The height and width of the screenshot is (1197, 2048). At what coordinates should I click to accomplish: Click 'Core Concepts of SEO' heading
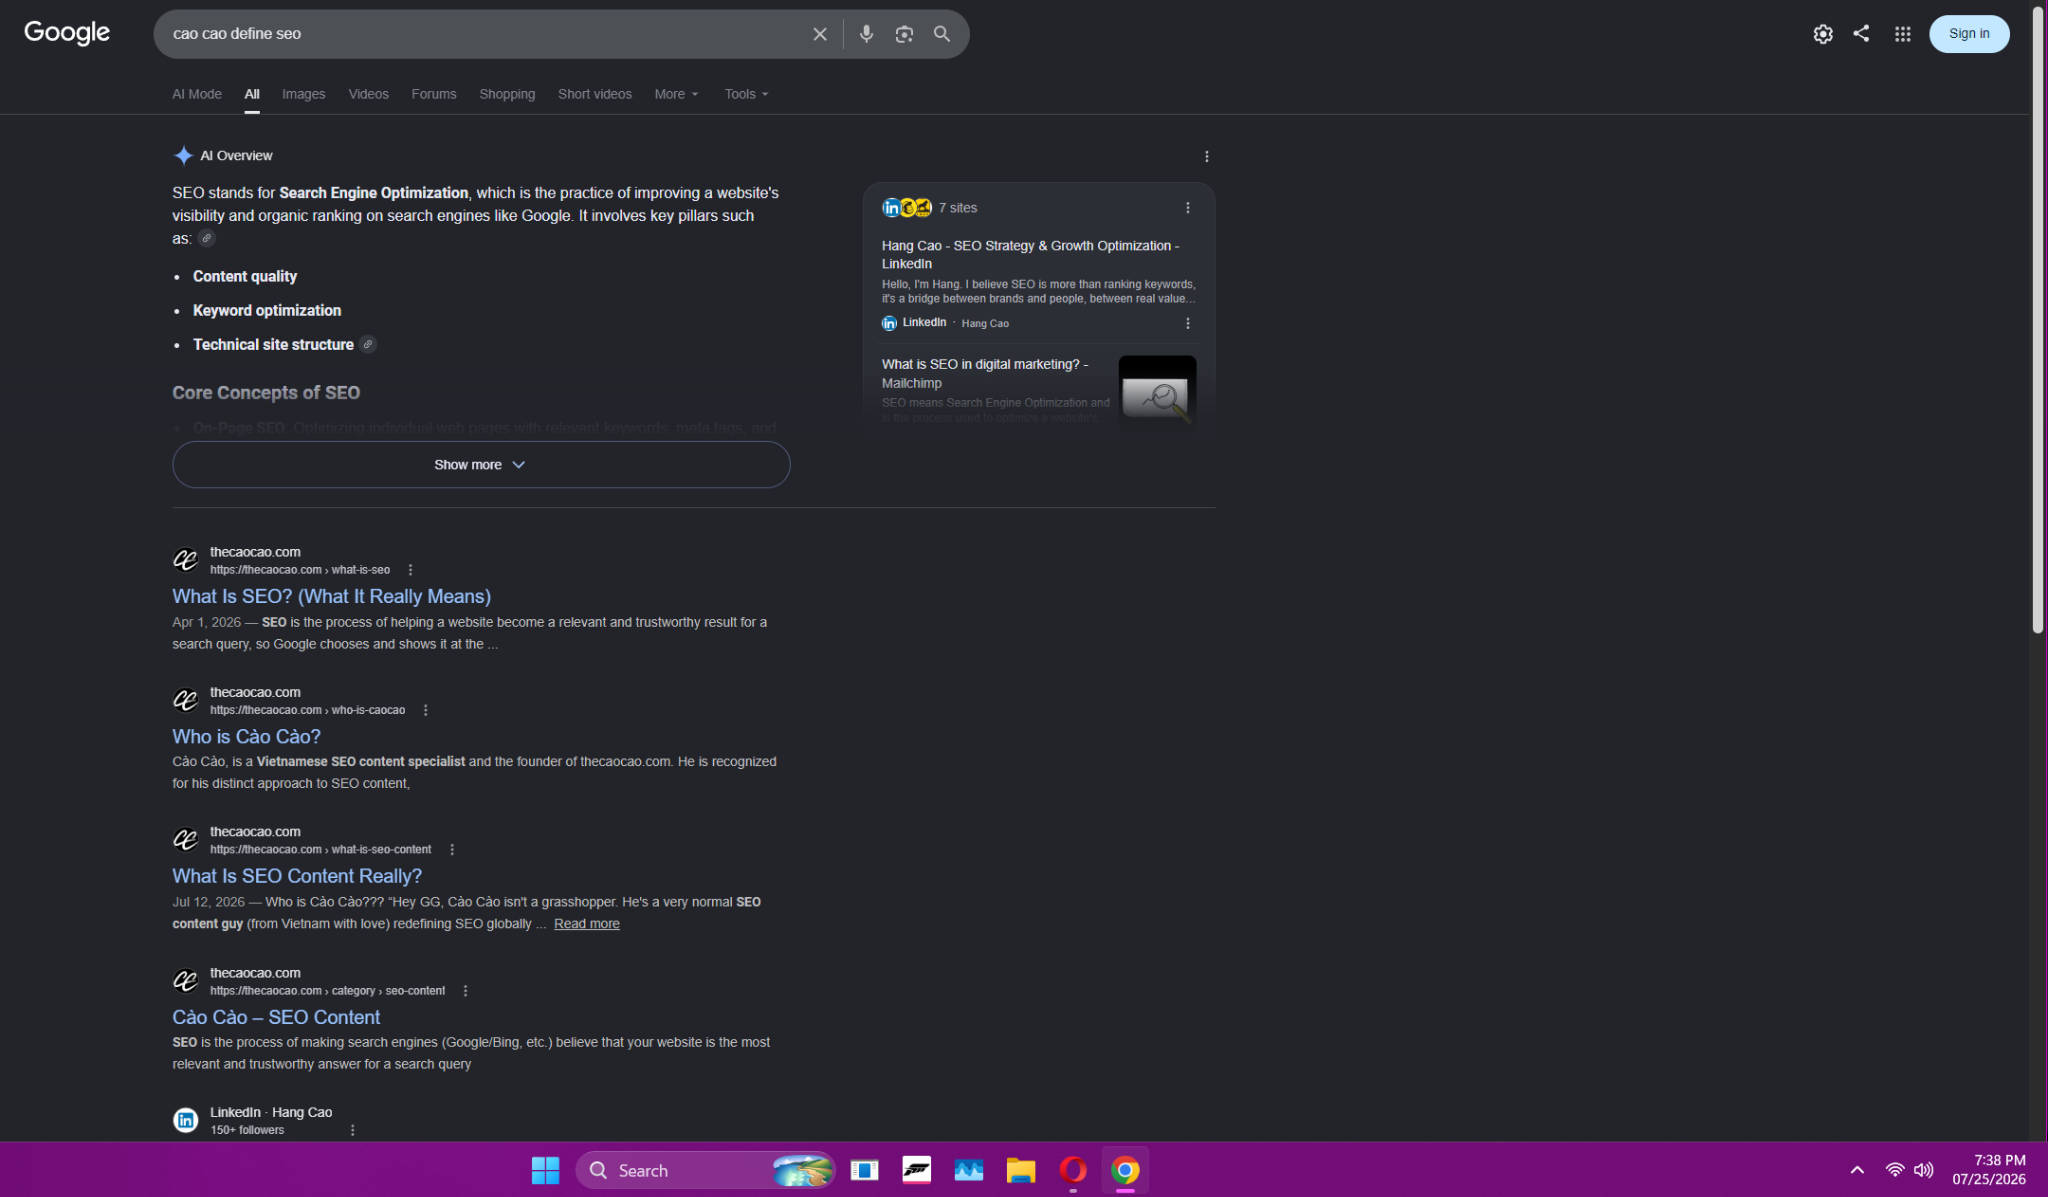(266, 393)
